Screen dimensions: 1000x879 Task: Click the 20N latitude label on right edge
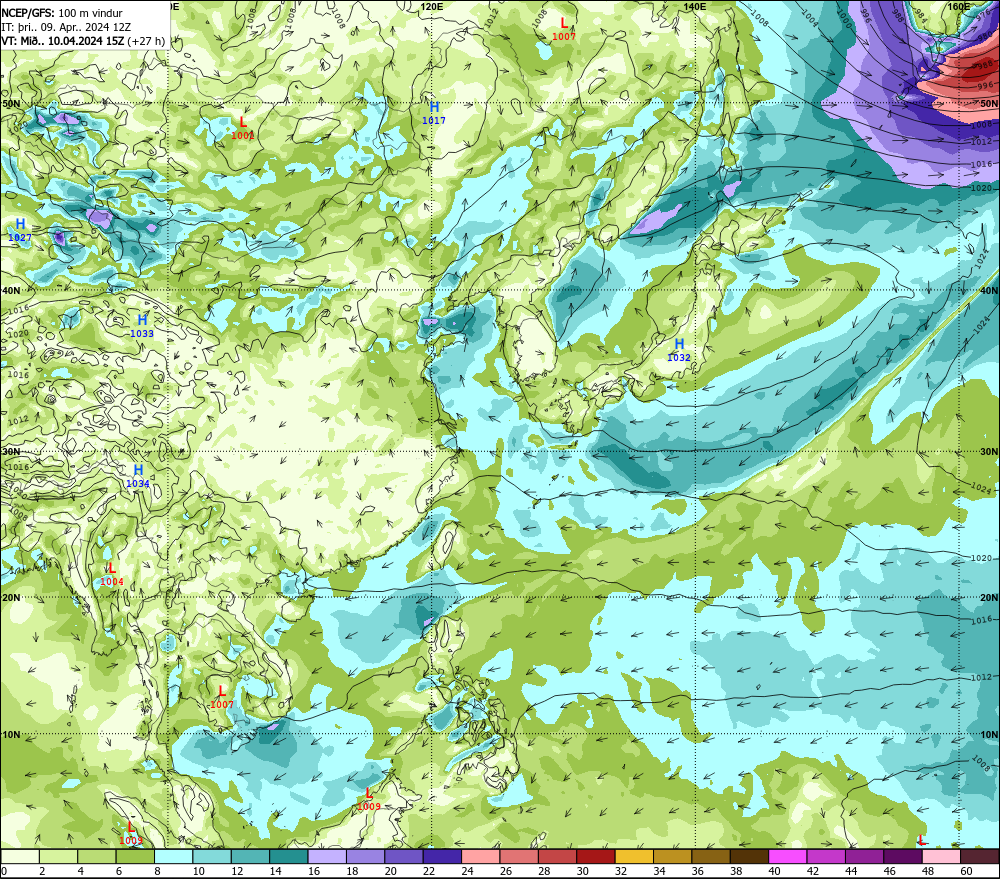[989, 598]
